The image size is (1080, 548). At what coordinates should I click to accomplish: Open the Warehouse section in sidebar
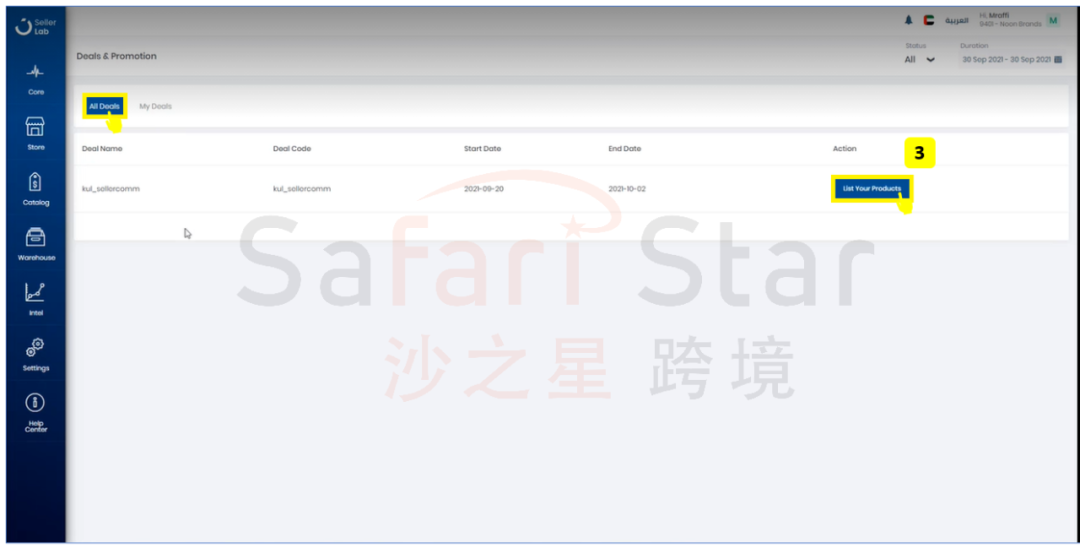point(36,244)
